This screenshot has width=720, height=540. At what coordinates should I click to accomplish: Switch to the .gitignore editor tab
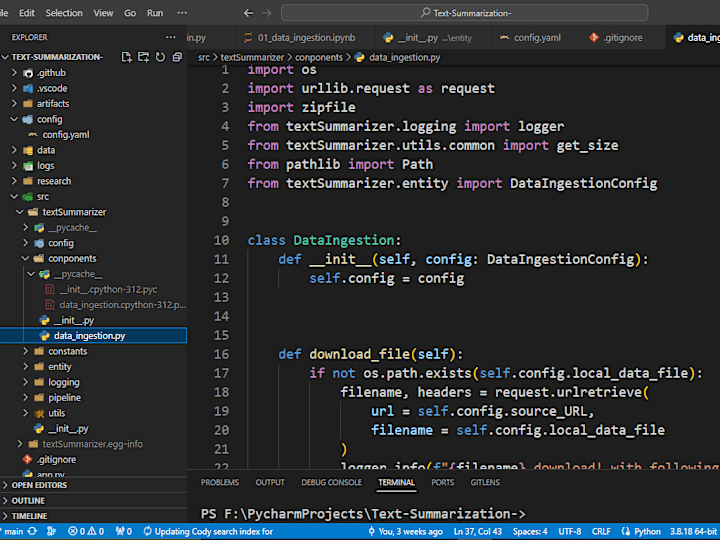tap(622, 38)
